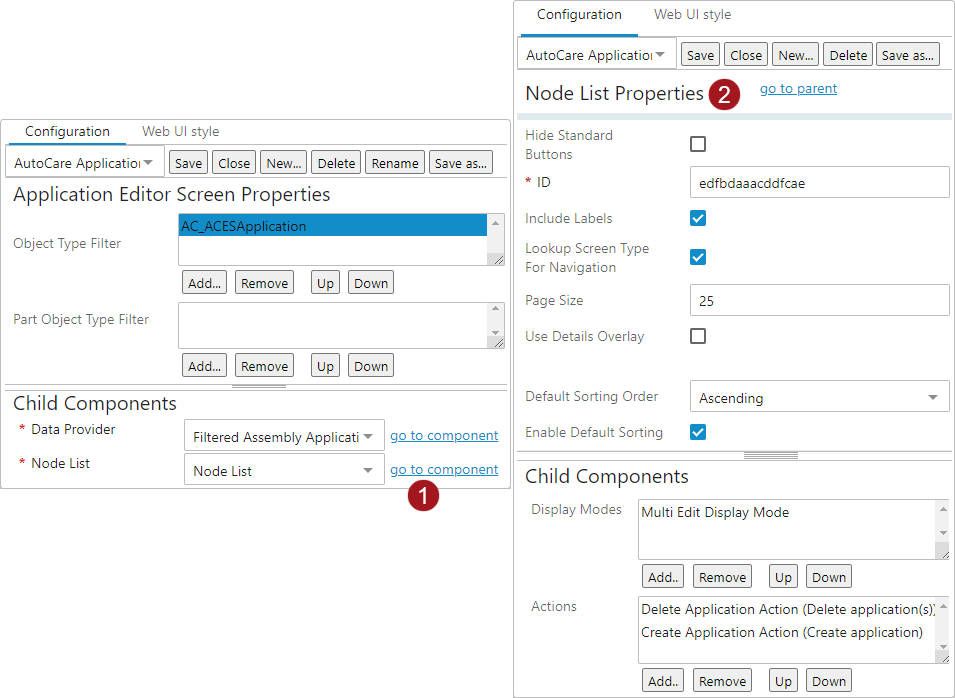Click Remove under Part Object Type Filter
This screenshot has width=955, height=698.
(x=264, y=365)
